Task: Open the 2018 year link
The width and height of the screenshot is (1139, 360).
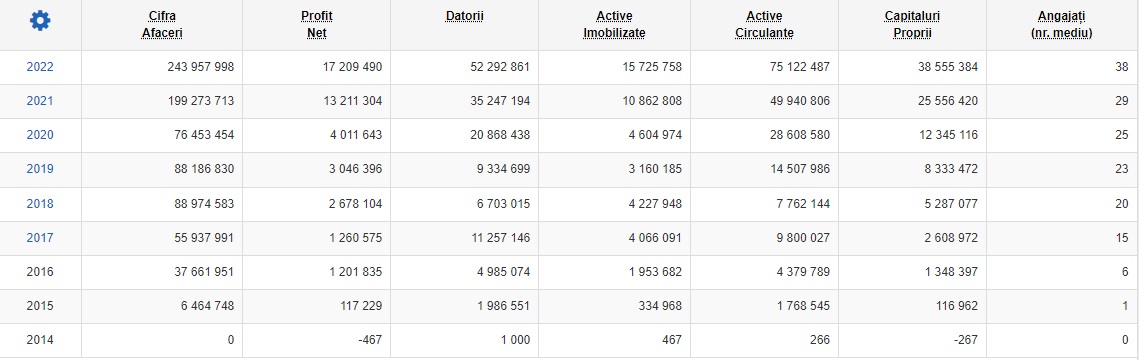Action: pos(40,204)
